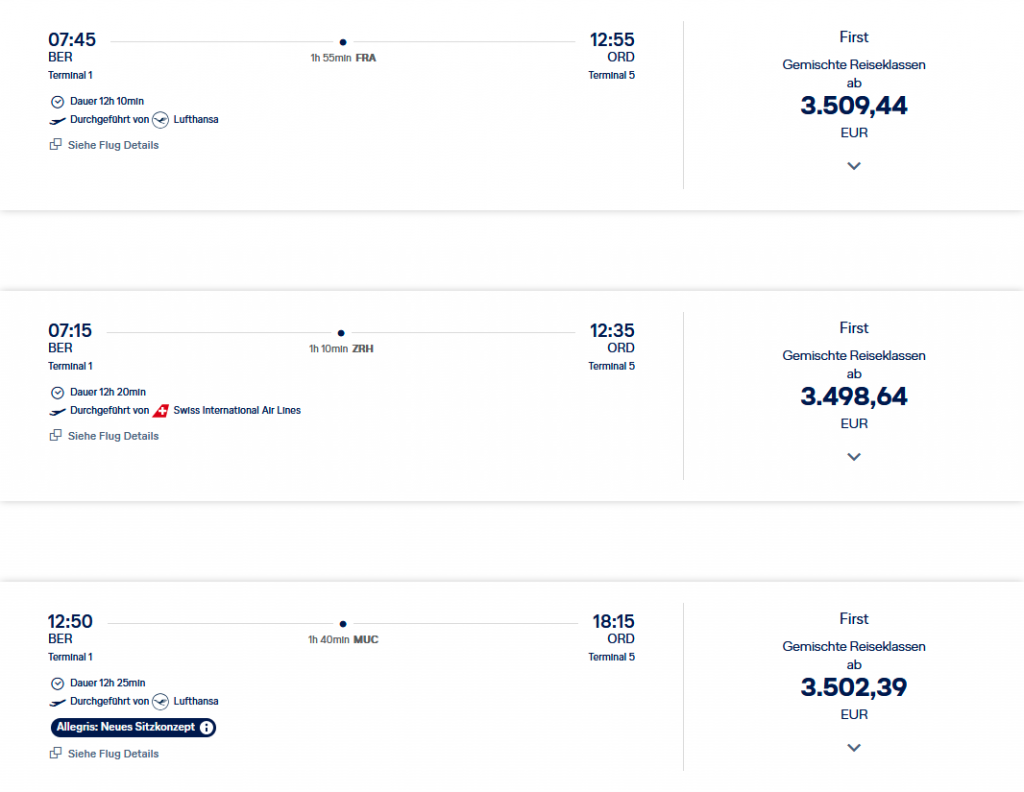1024x792 pixels.
Task: Click the clock icon beside Dauer 12h 25min
Action: [57, 683]
